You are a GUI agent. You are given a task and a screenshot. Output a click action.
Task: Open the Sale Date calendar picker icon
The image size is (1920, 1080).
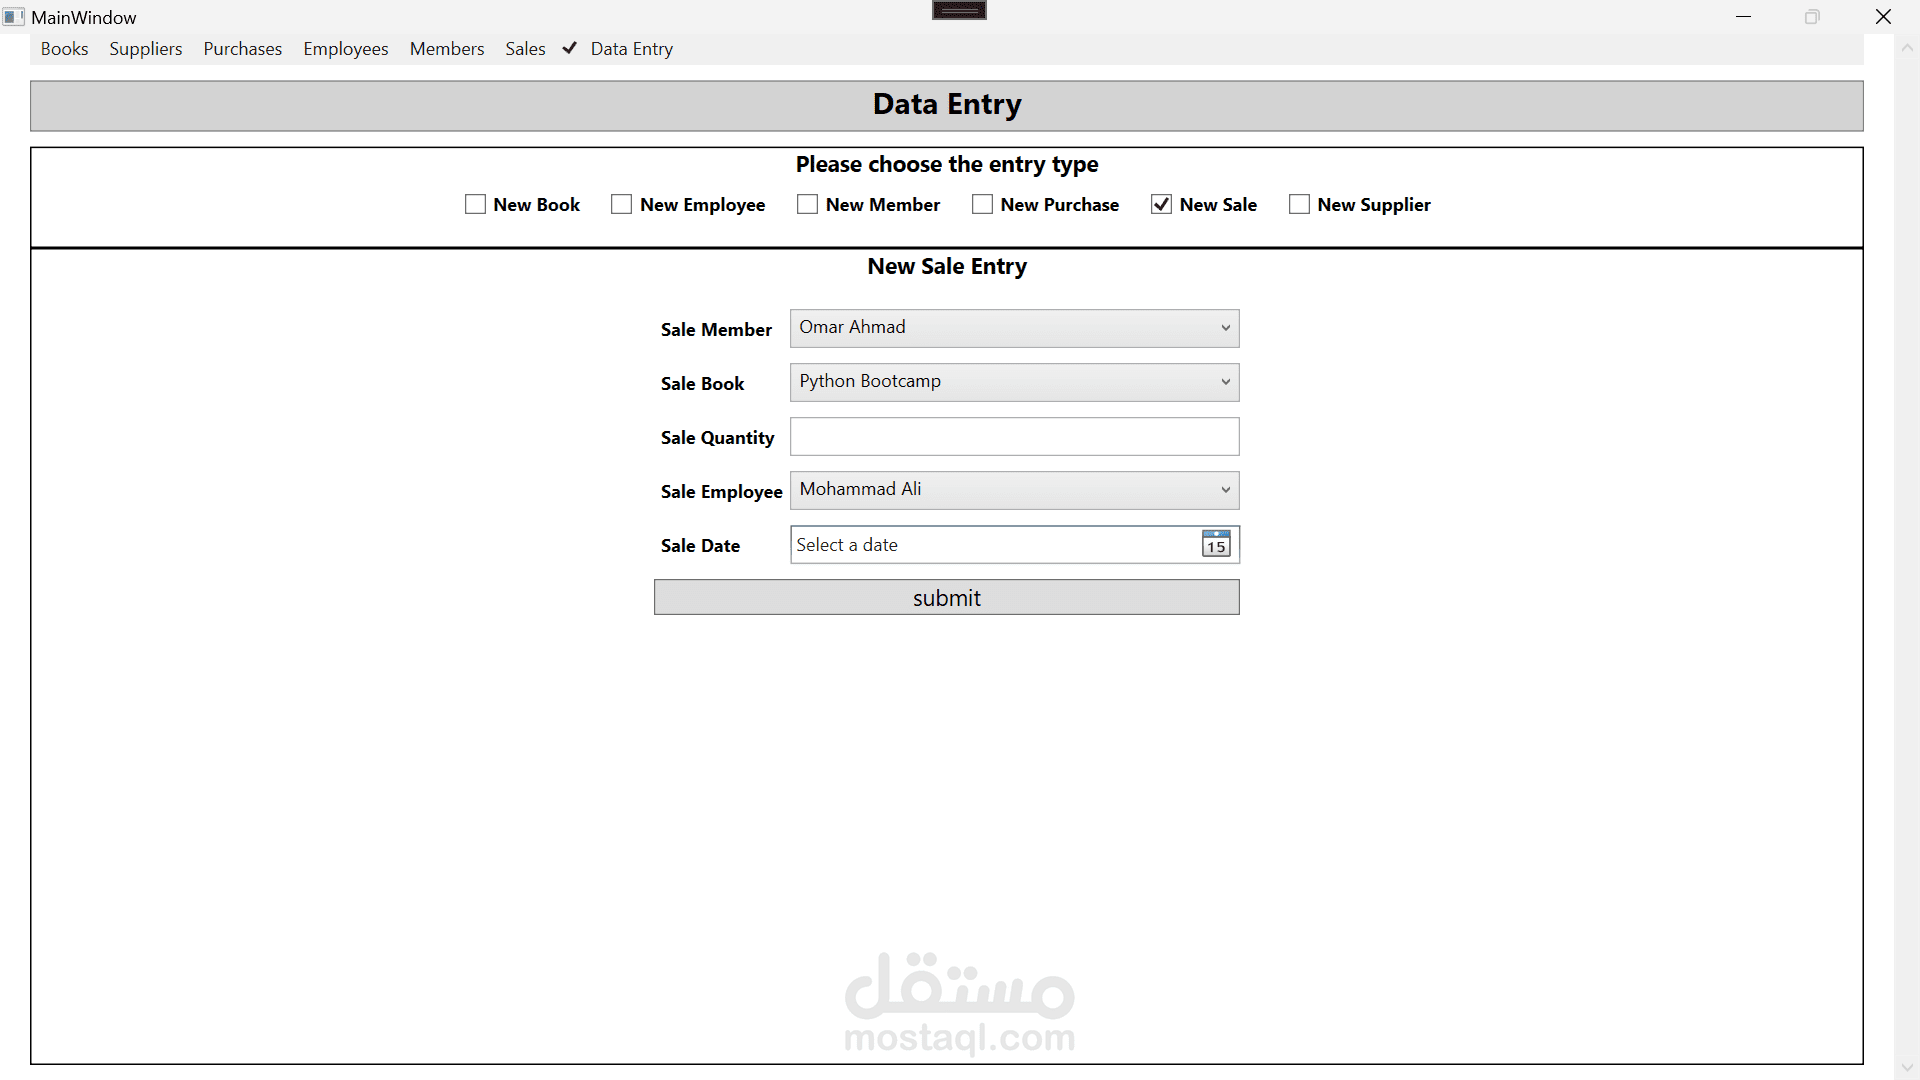[1215, 544]
